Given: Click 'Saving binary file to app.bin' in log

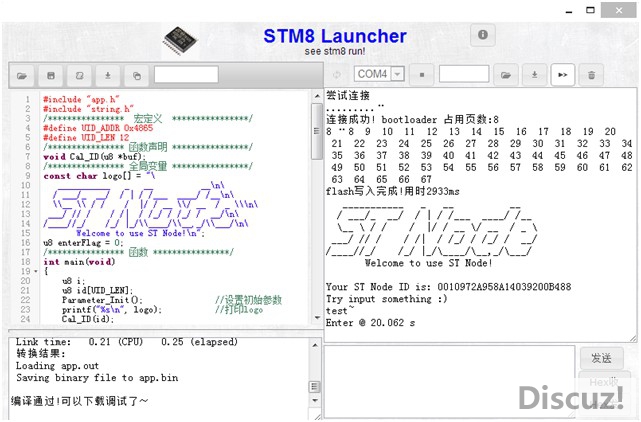Looking at the screenshot, I should point(97,377).
